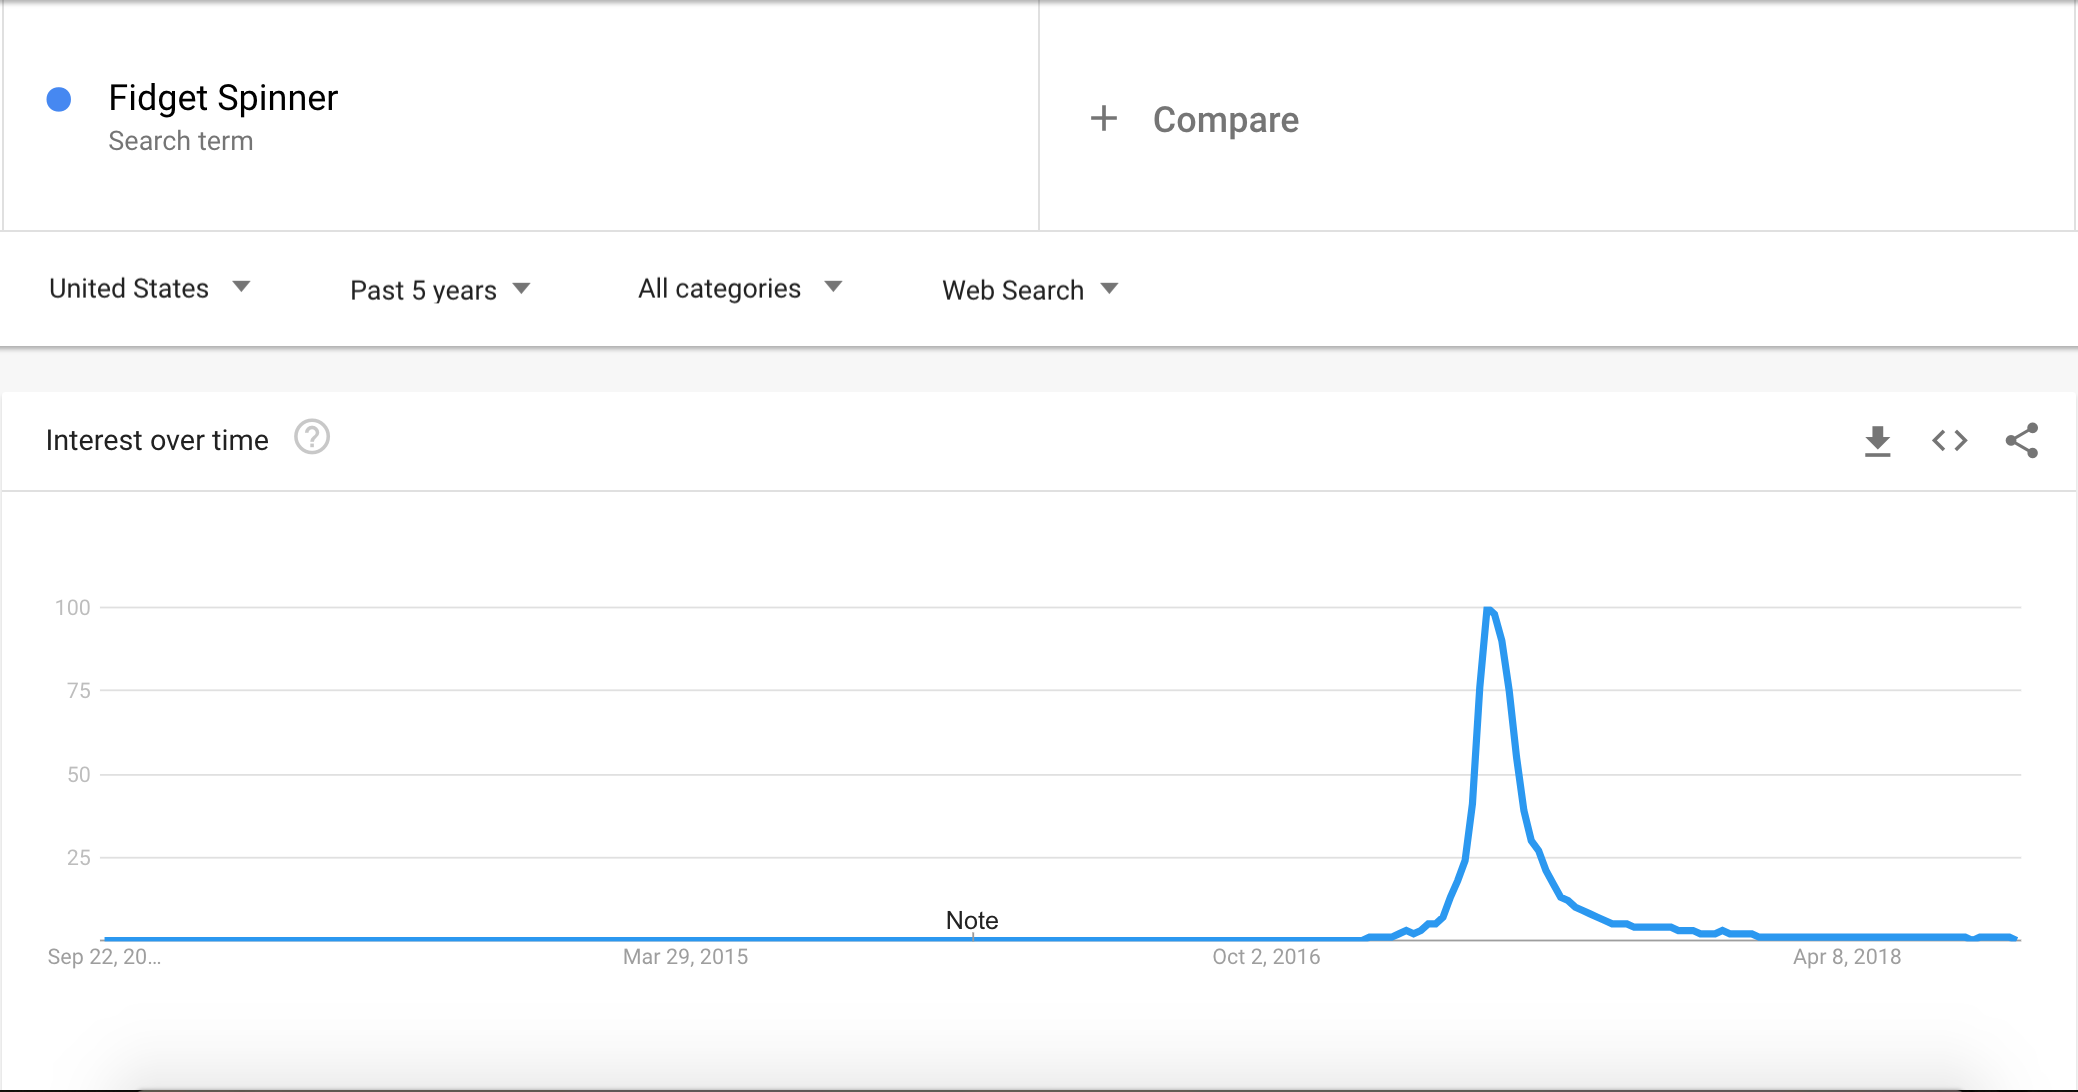The width and height of the screenshot is (2078, 1092).
Task: Expand the All categories dropdown
Action: [740, 289]
